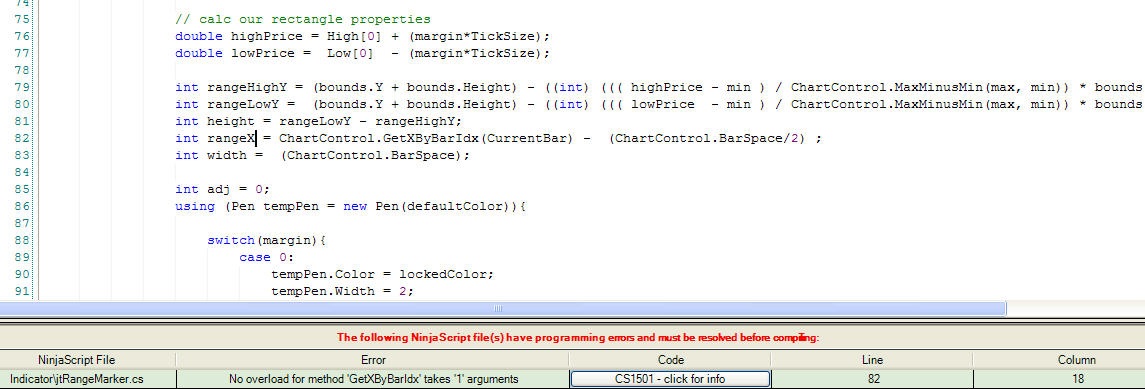Click 'tempPen.Width = 2;' line
This screenshot has height=389, width=1145.
(342, 291)
